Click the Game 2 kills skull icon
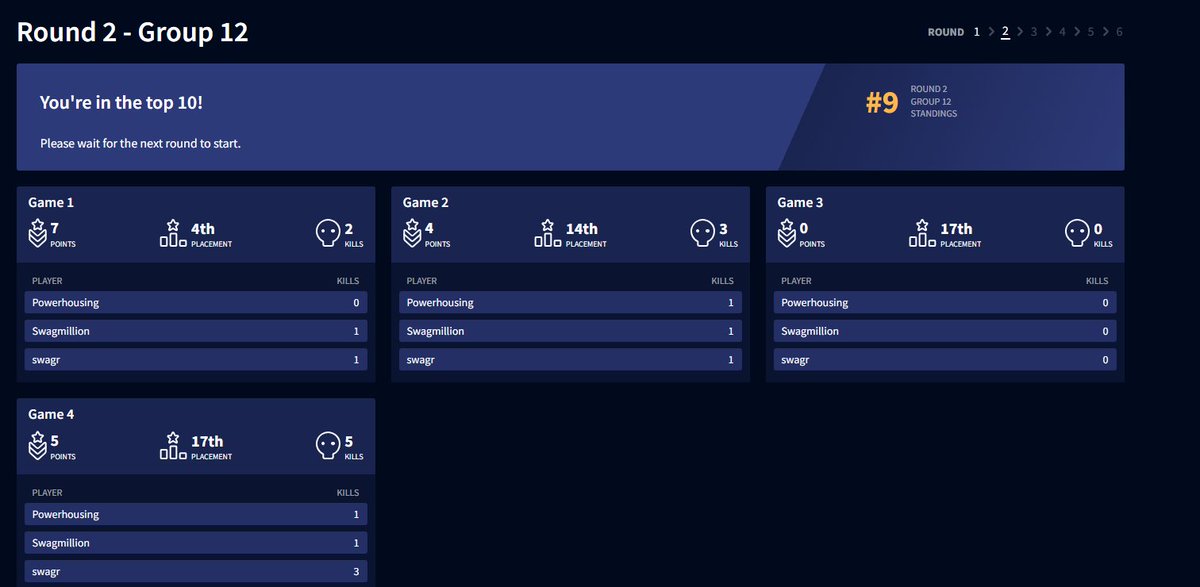This screenshot has width=1200, height=587. (702, 233)
